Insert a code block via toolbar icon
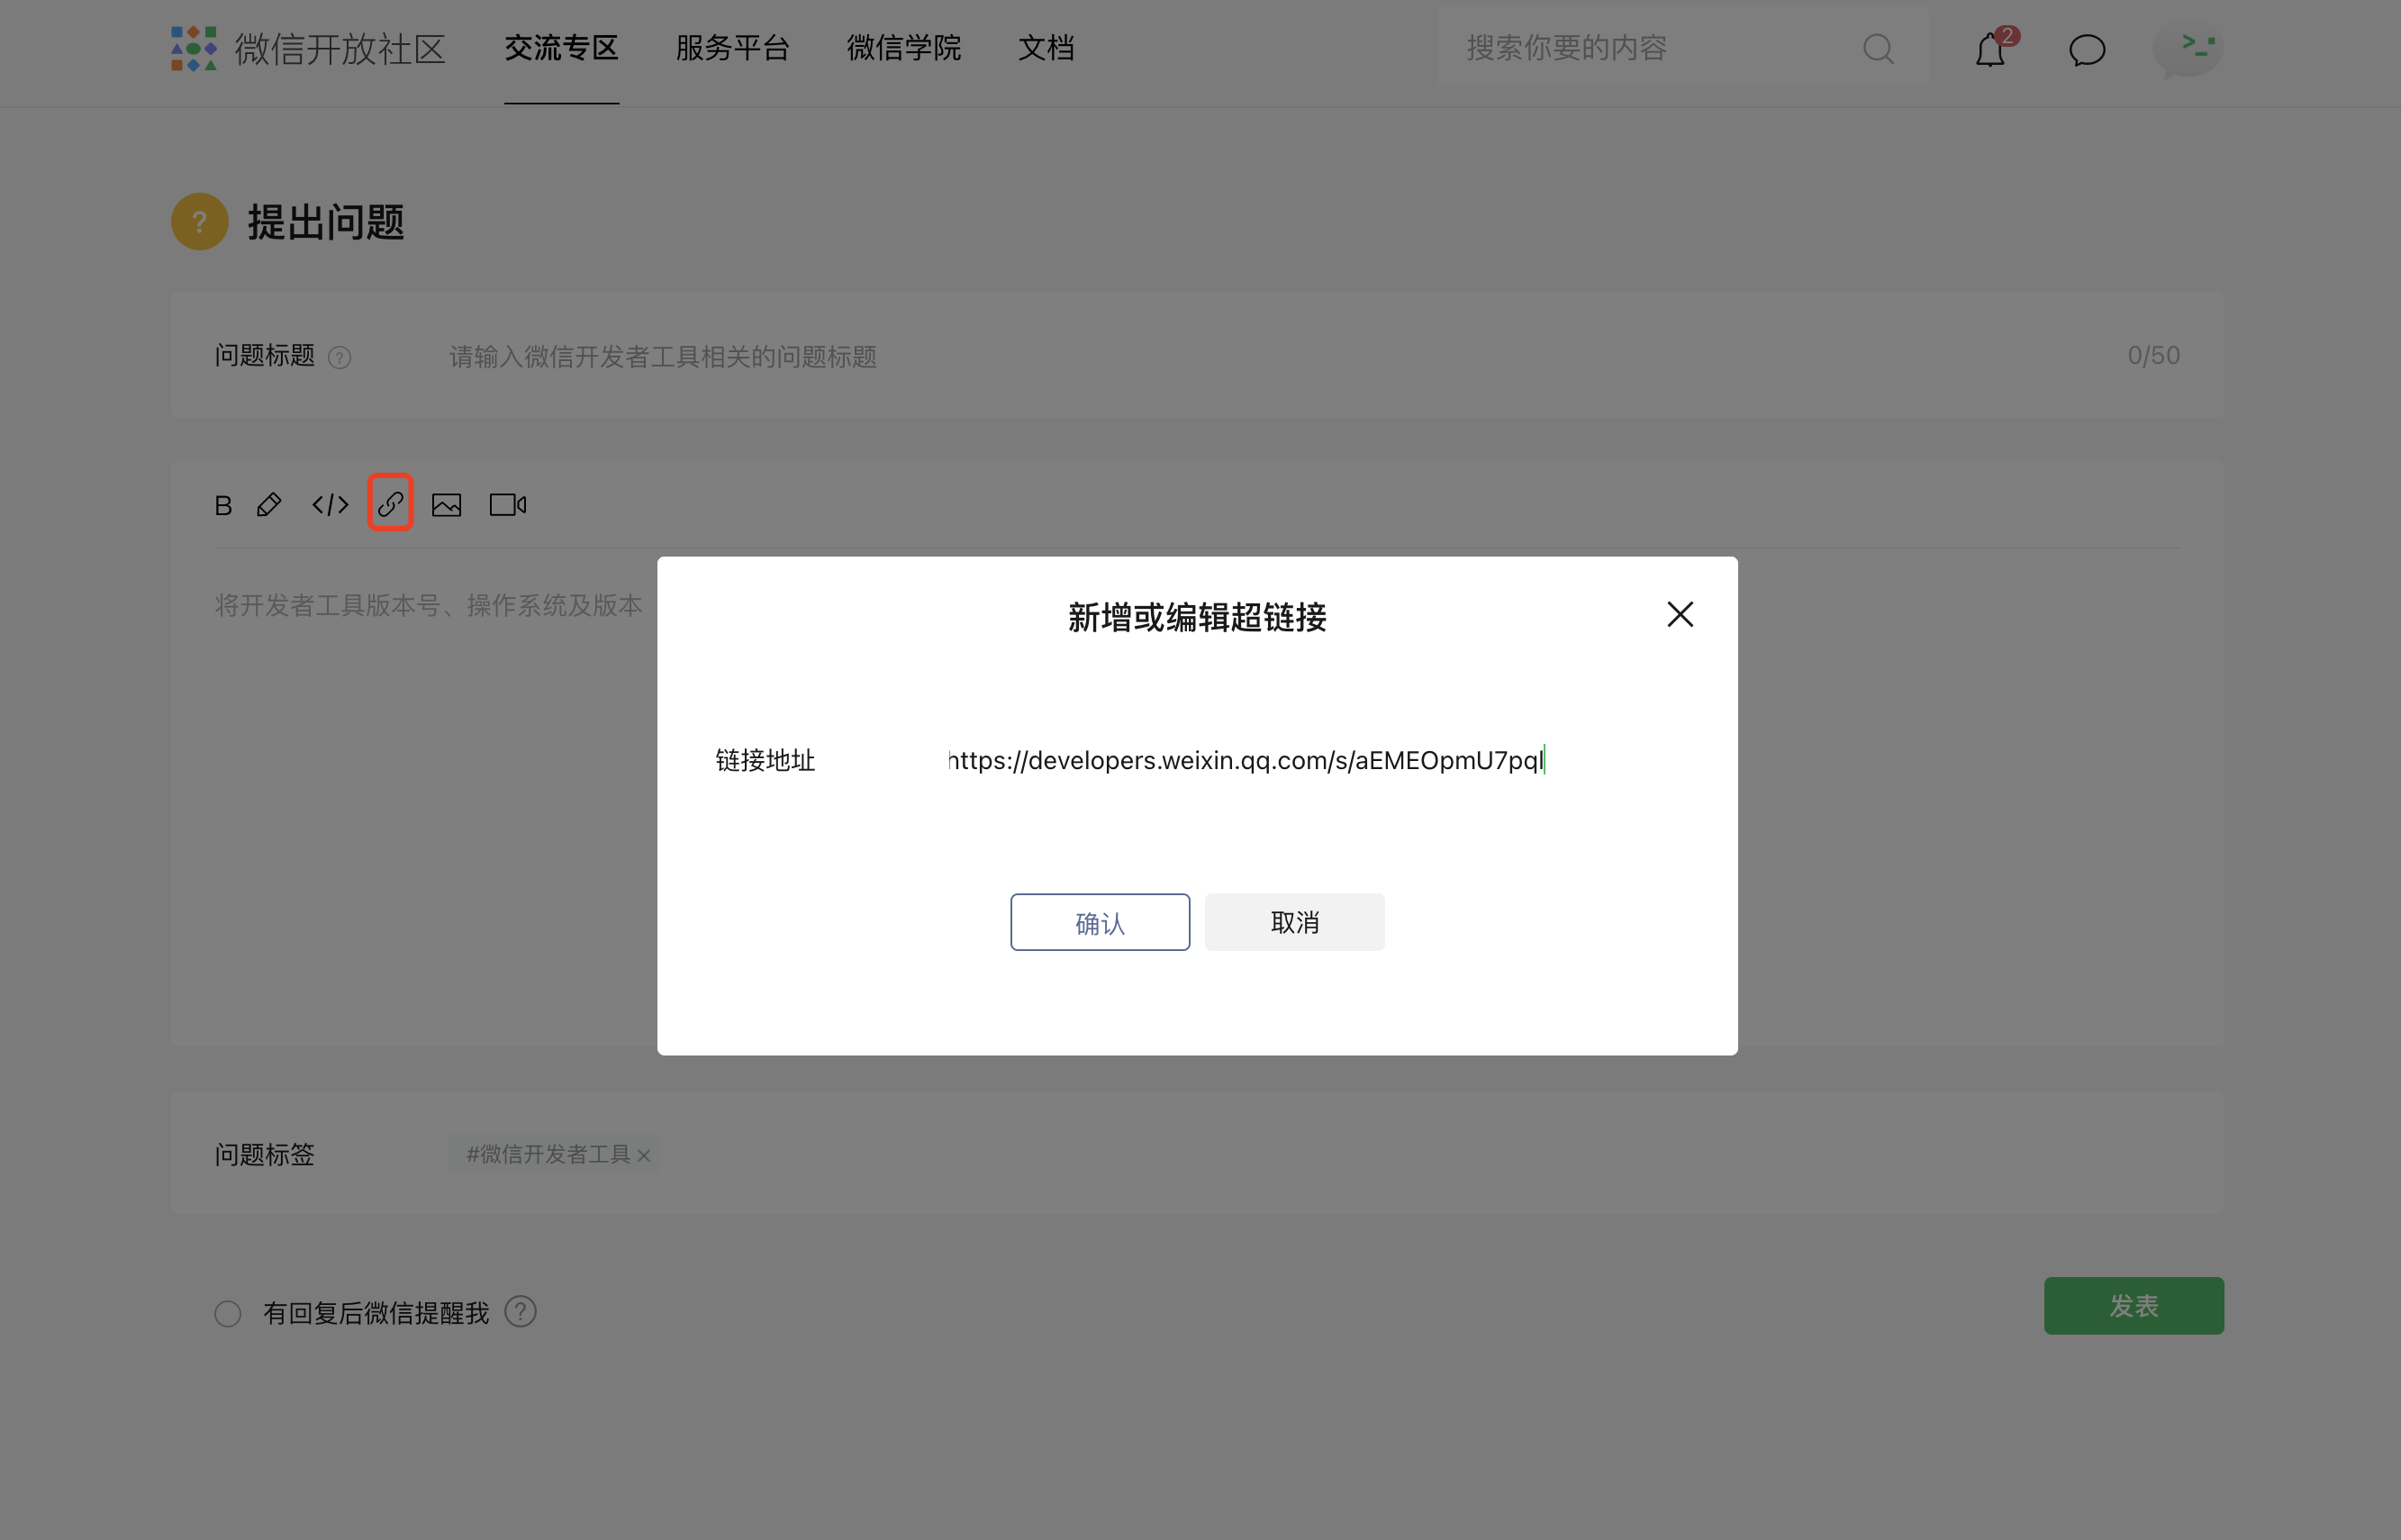The height and width of the screenshot is (1540, 2401). tap(330, 505)
